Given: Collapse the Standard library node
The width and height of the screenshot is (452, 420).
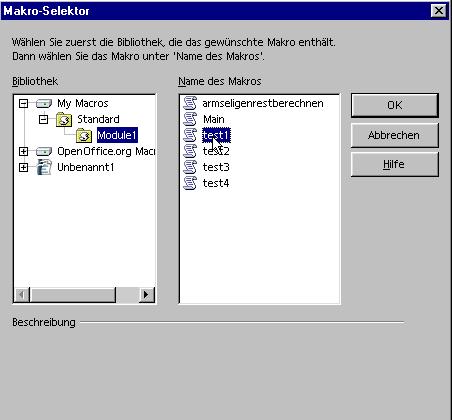Looking at the screenshot, I should pyautogui.click(x=43, y=119).
